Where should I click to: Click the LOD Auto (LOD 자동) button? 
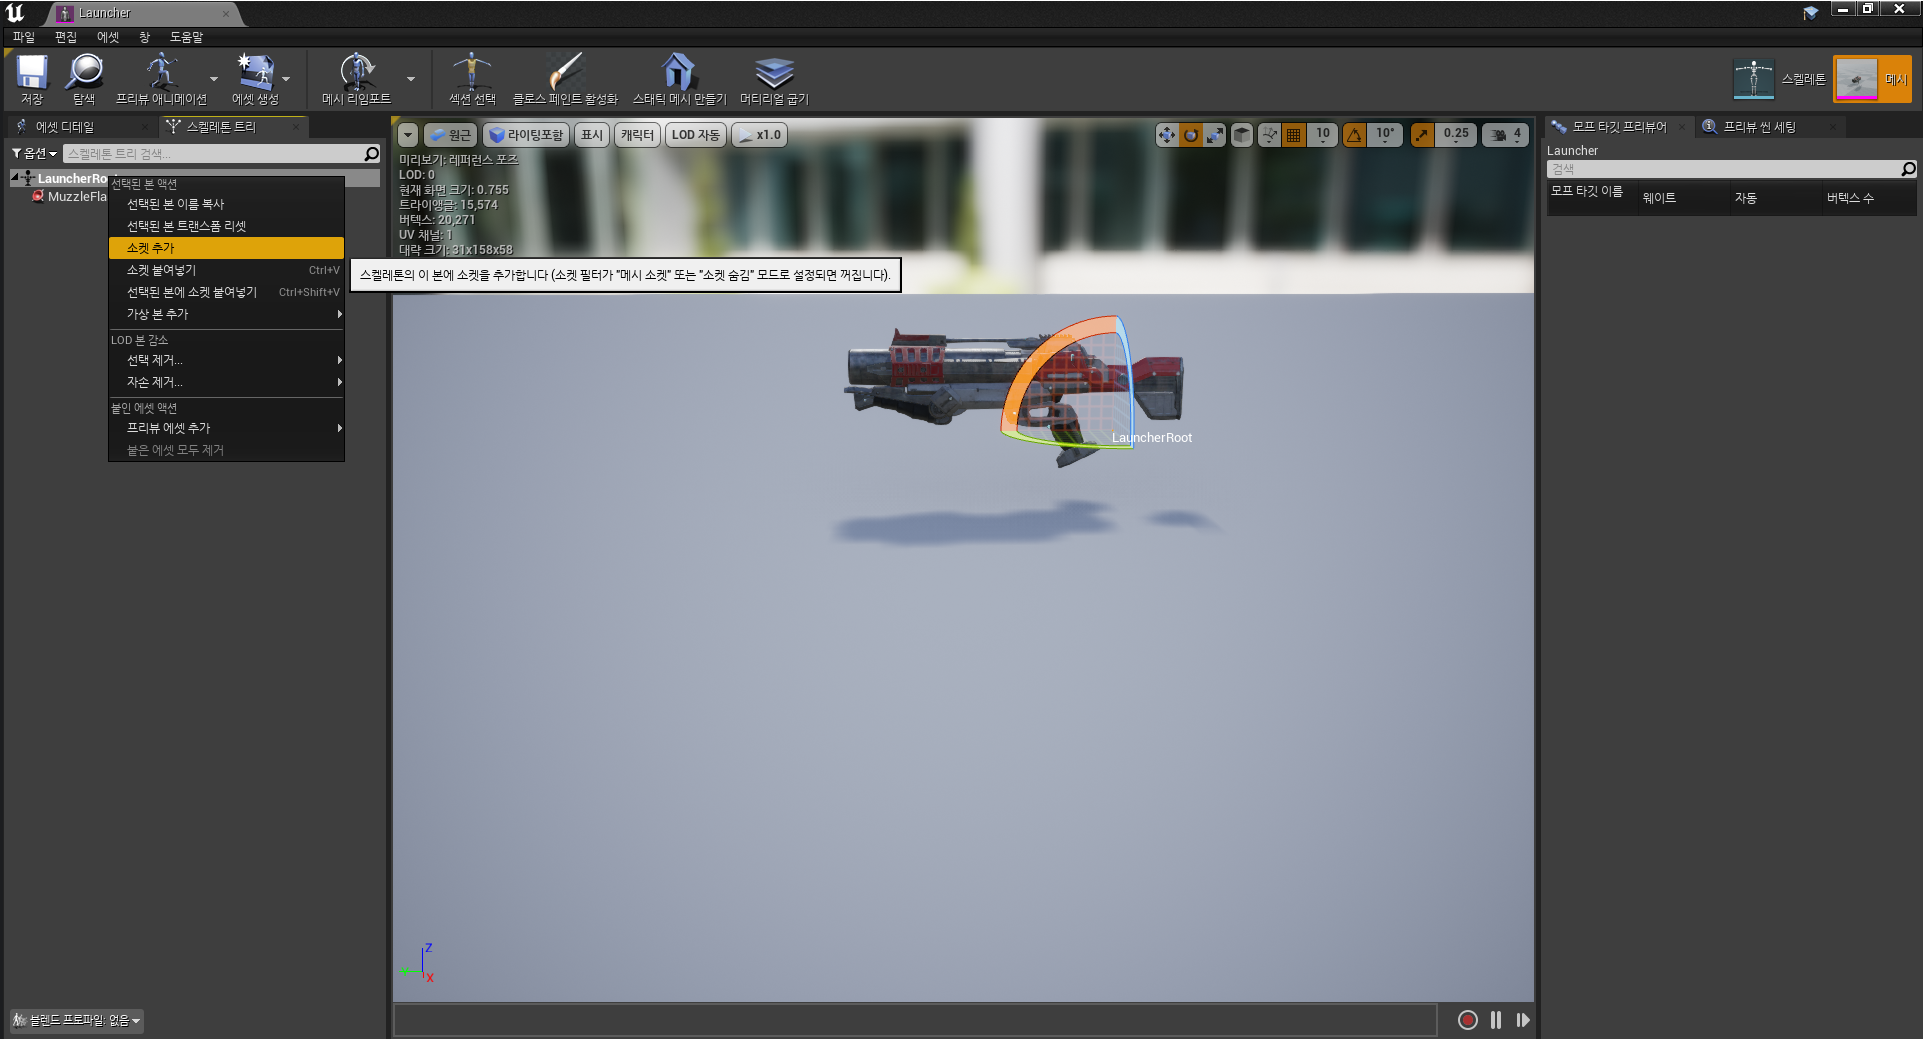(x=696, y=135)
